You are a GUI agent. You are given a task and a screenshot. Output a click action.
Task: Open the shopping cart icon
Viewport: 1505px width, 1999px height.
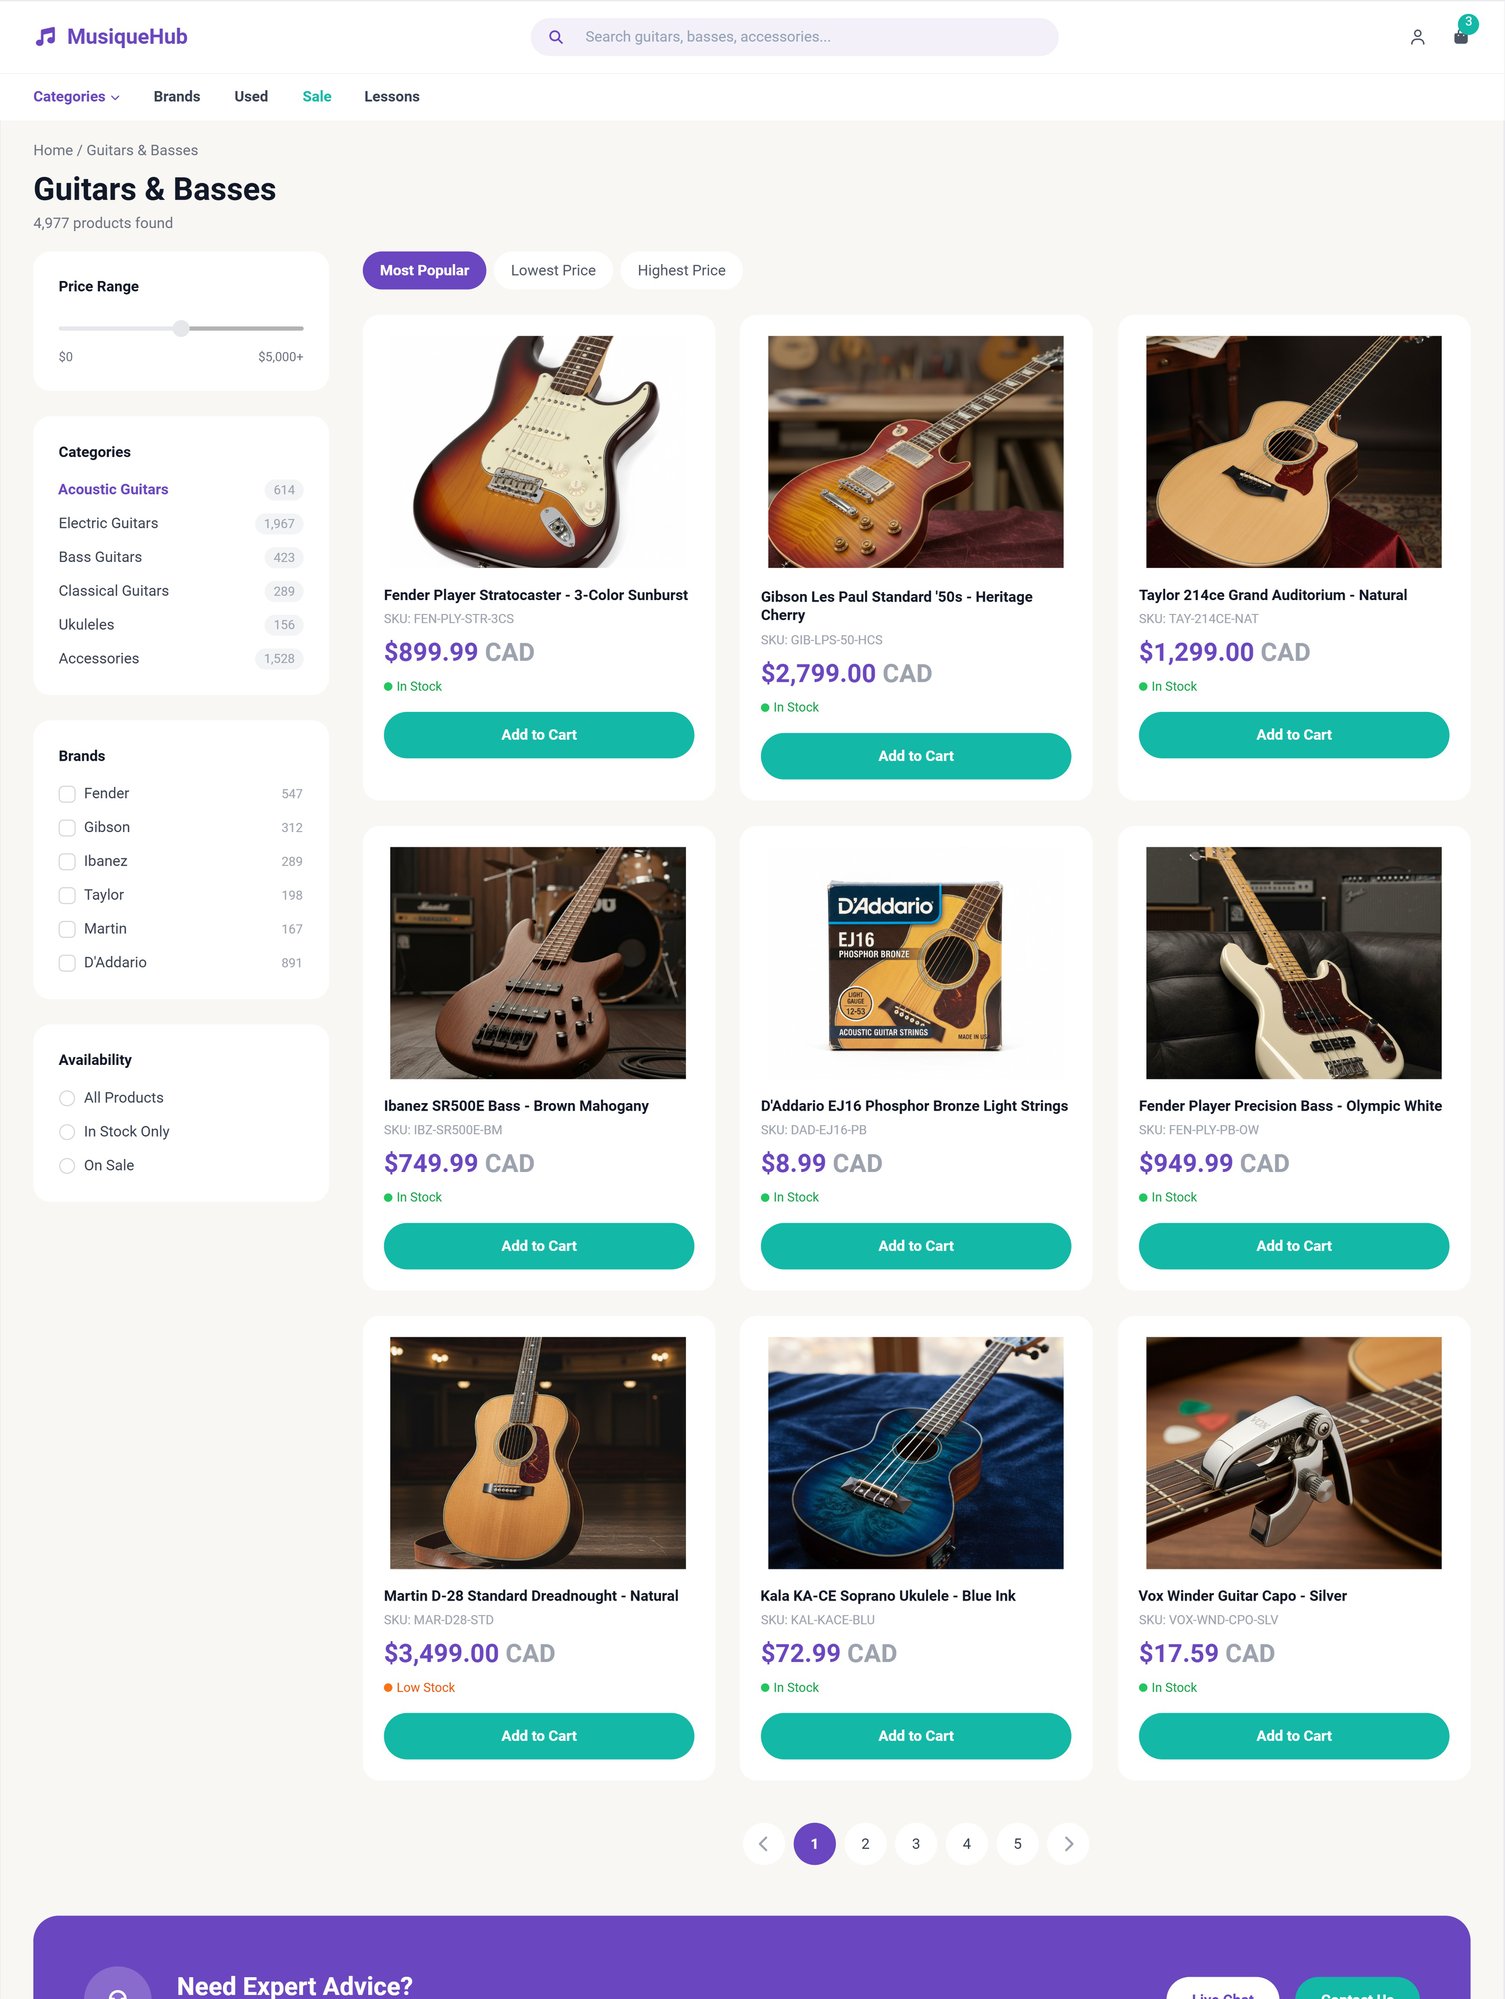tap(1461, 36)
